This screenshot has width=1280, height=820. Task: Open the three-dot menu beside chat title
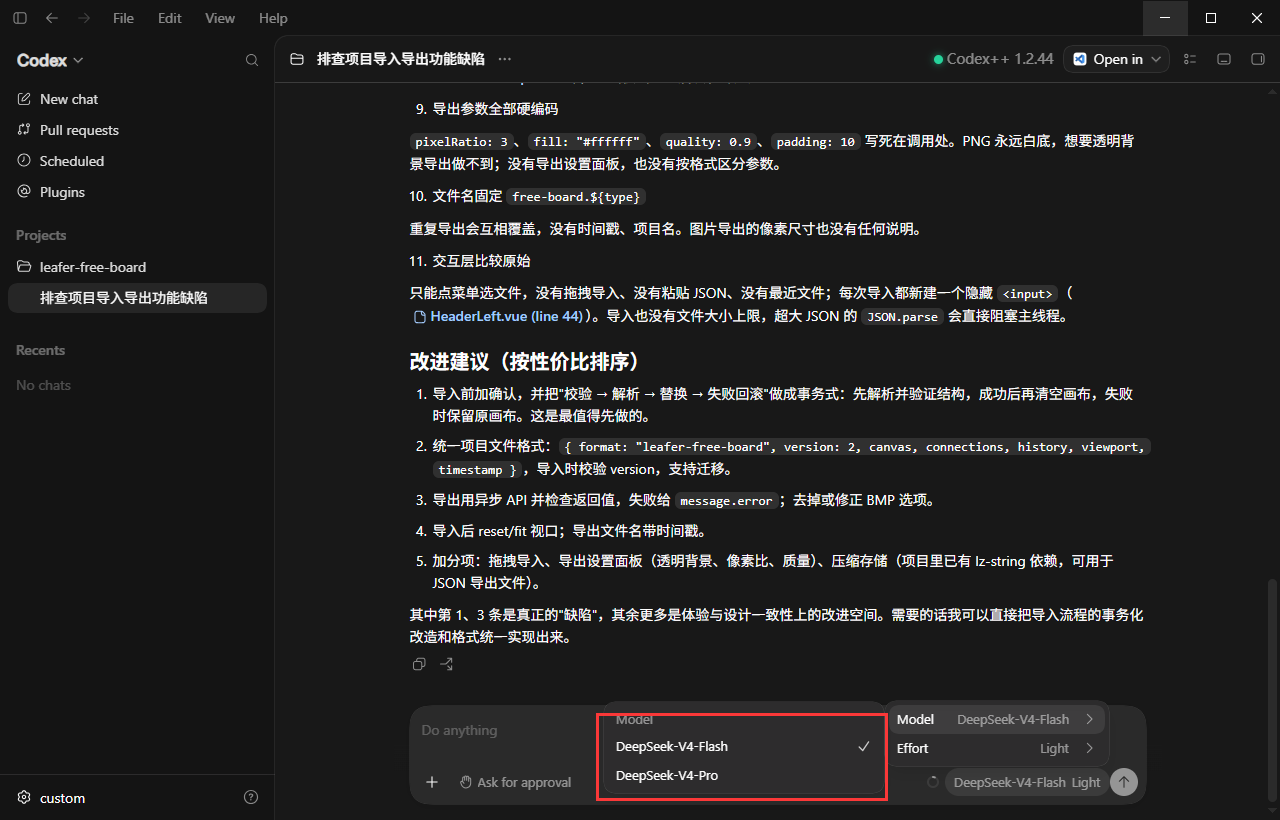point(504,59)
